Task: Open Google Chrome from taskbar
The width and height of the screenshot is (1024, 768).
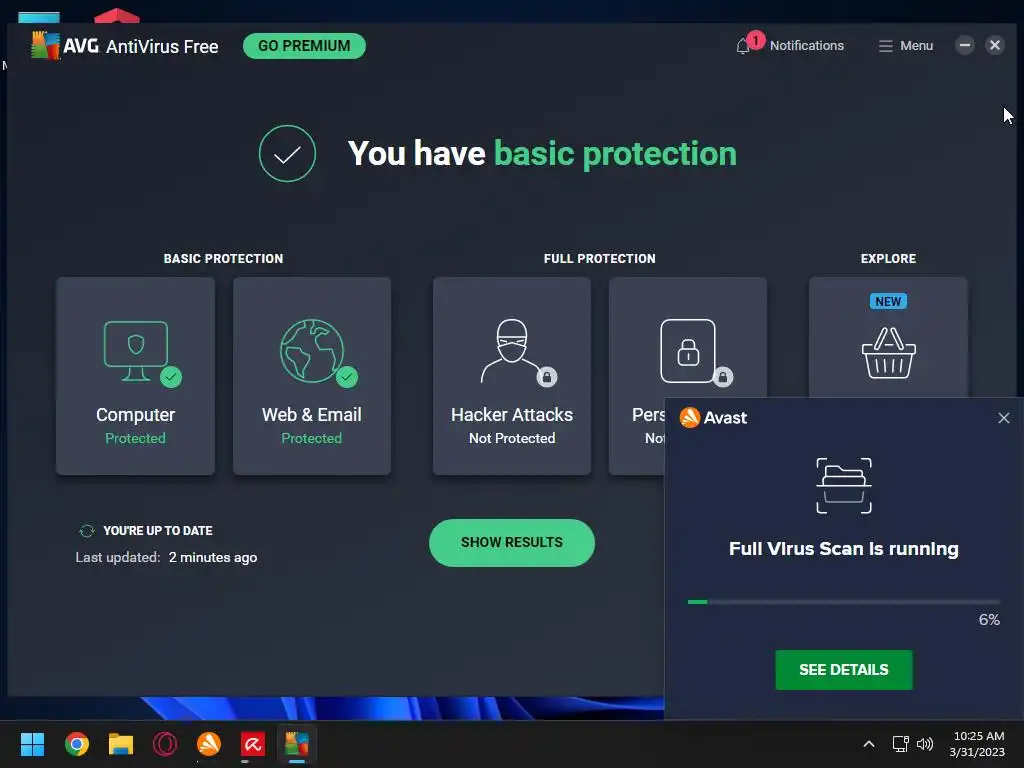Action: pos(77,744)
